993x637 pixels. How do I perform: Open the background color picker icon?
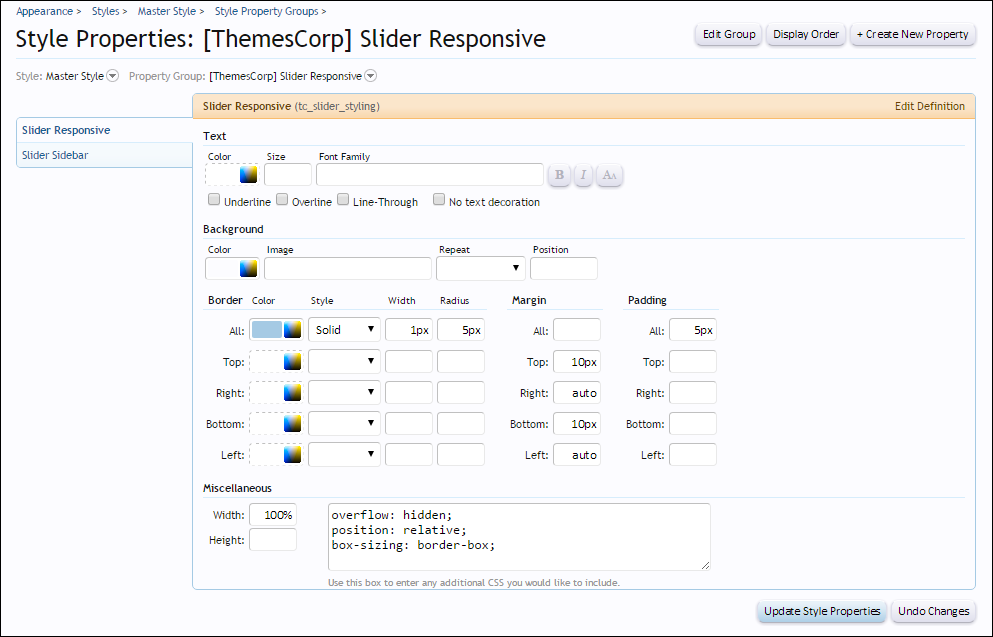coord(248,268)
